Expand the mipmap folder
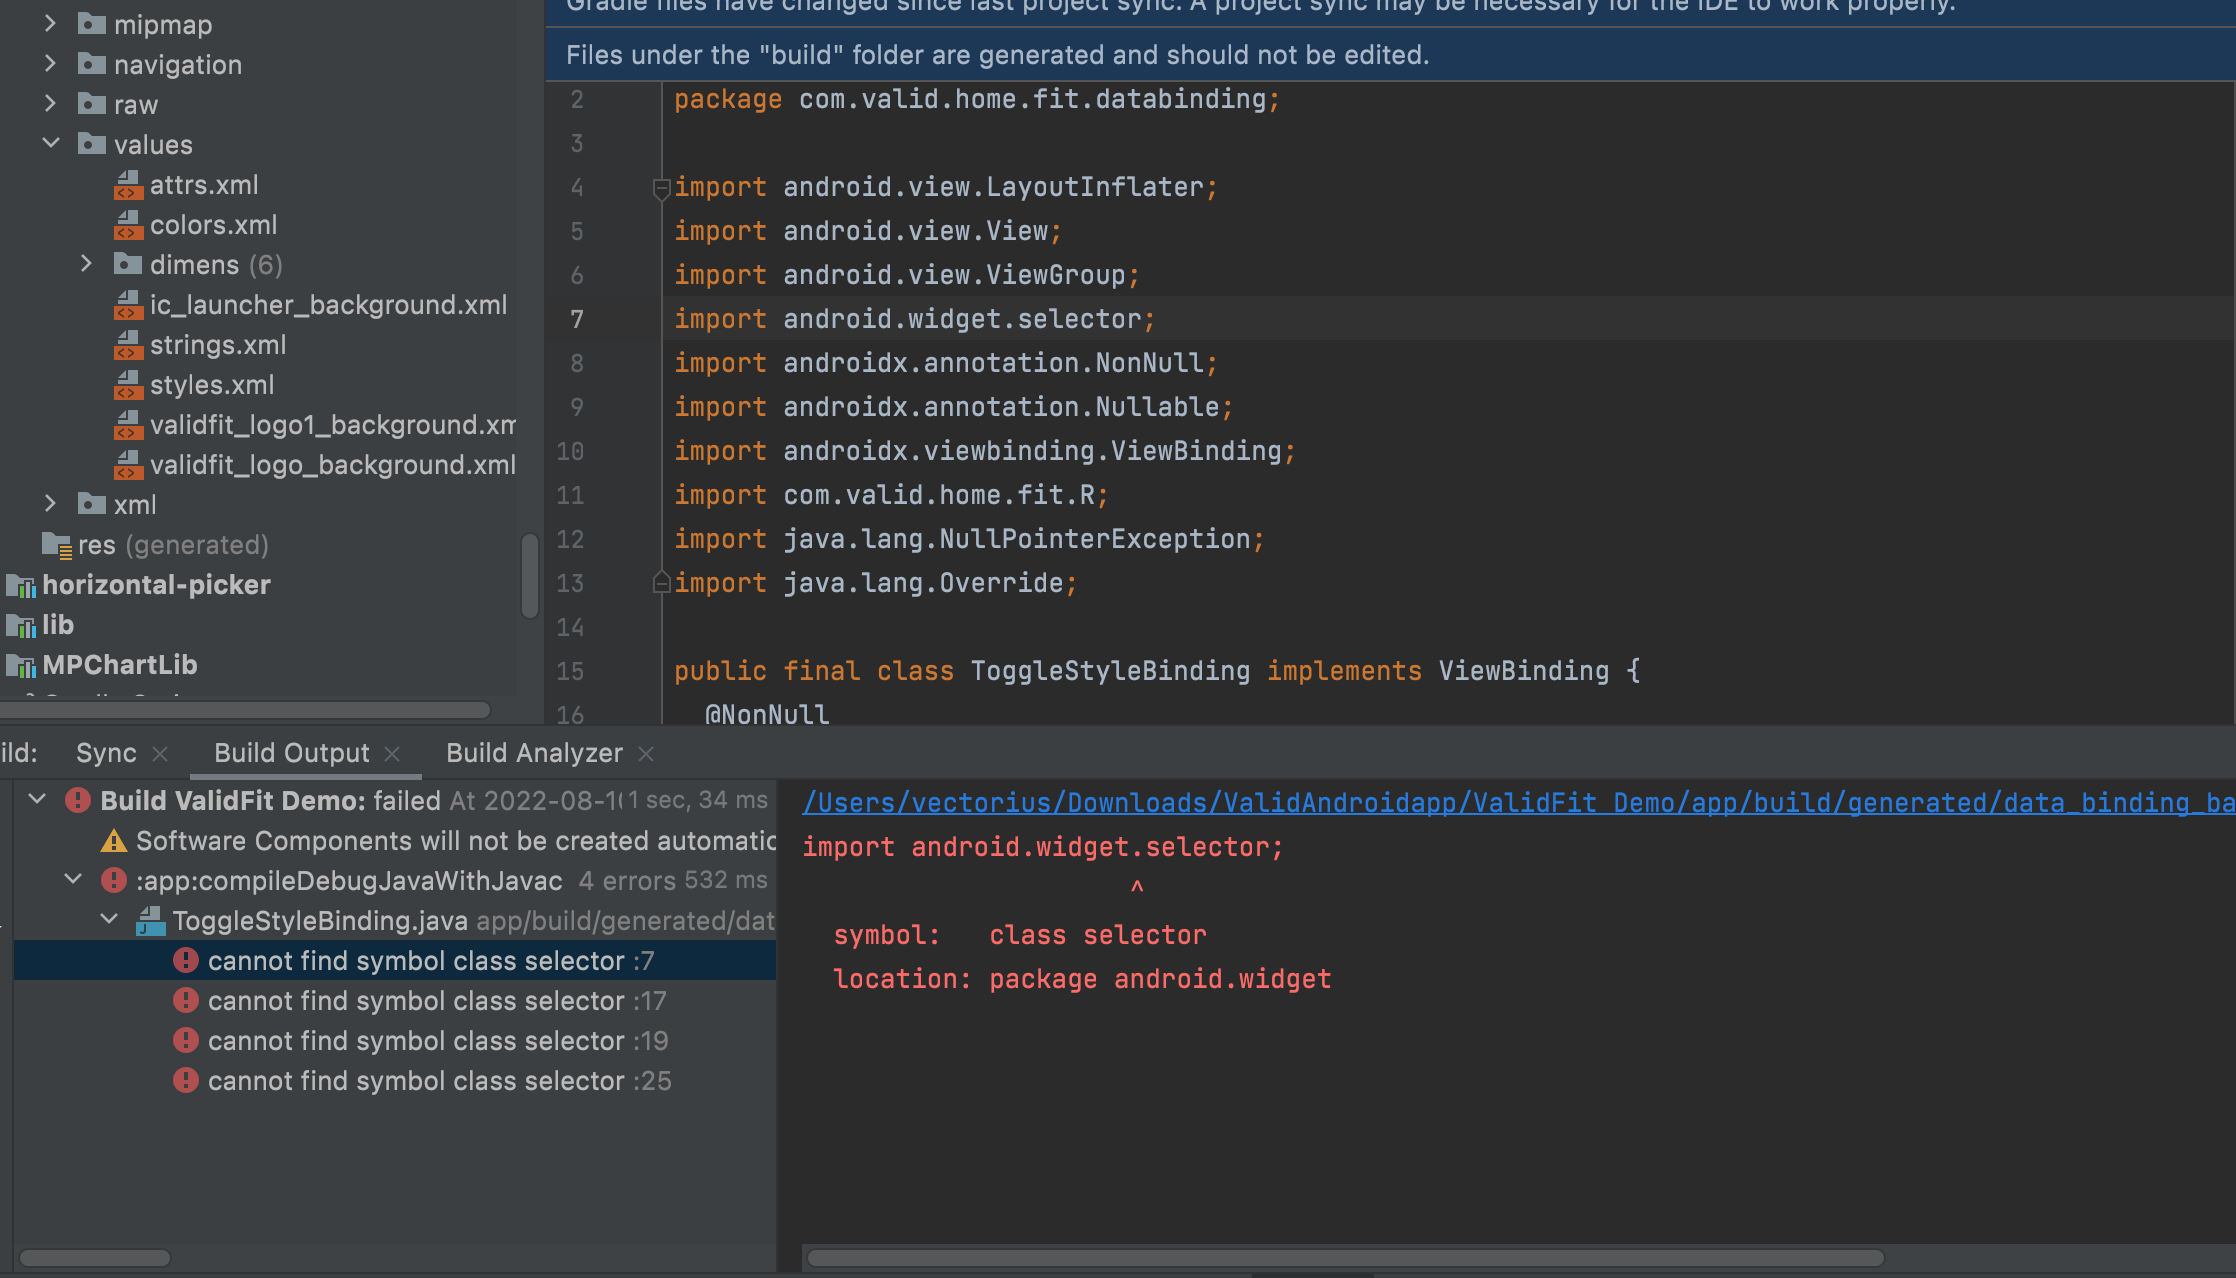This screenshot has width=2236, height=1278. click(50, 24)
